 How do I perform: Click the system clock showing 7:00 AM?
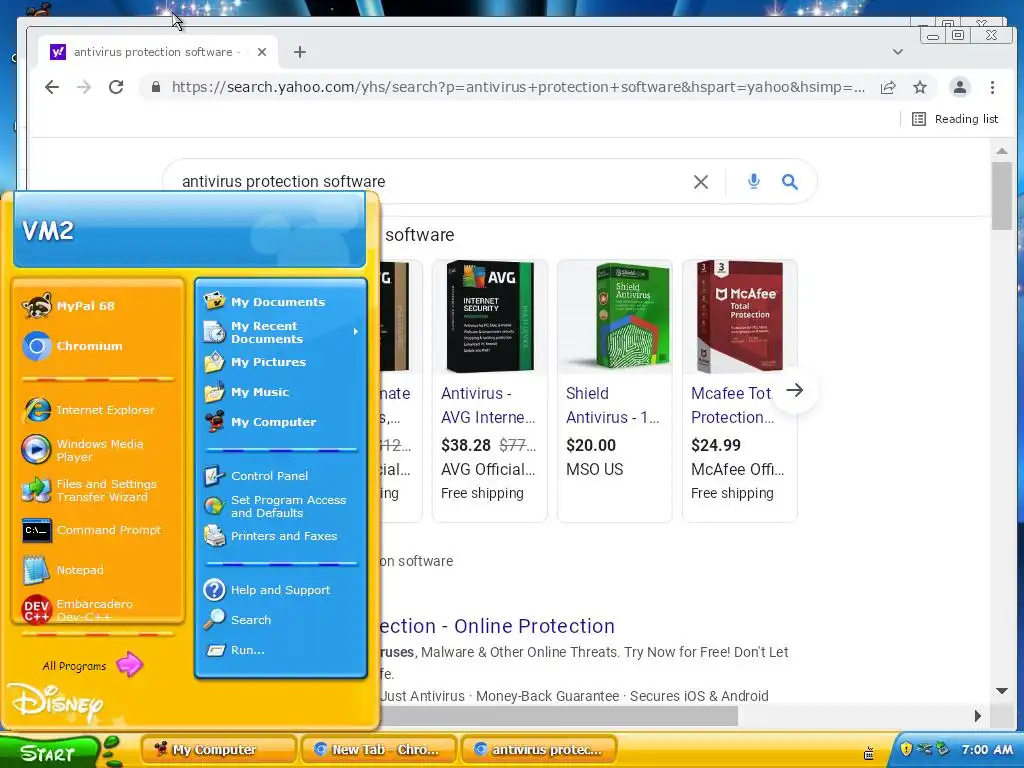[987, 750]
